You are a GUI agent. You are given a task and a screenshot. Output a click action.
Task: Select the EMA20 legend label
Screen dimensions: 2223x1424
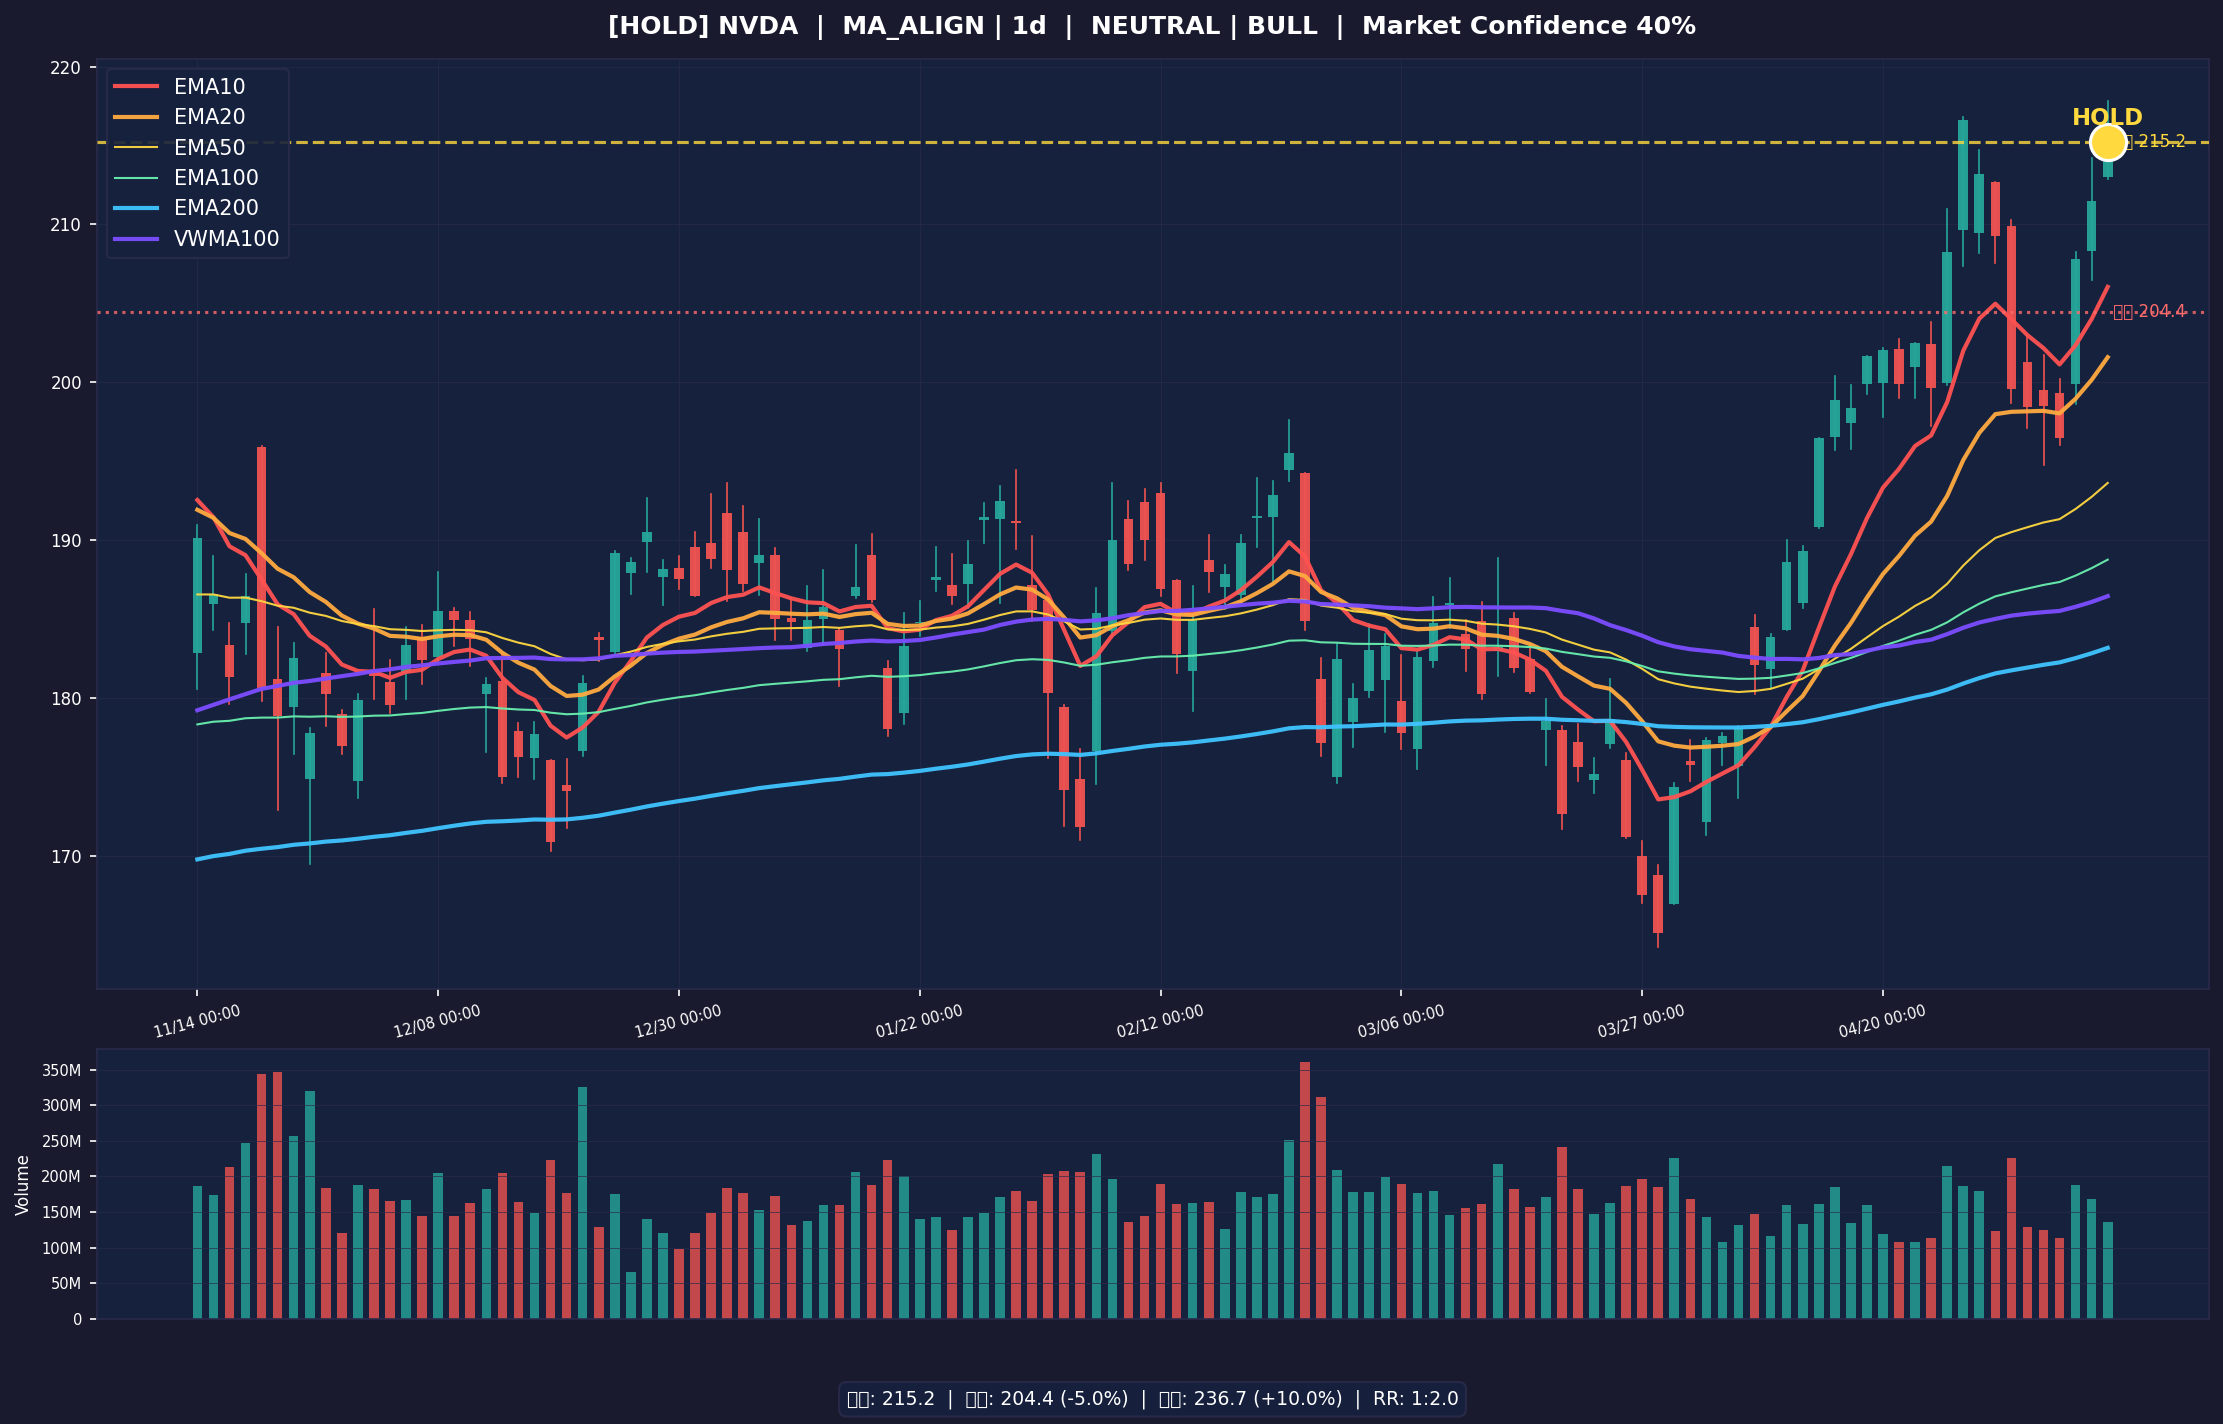coord(209,118)
